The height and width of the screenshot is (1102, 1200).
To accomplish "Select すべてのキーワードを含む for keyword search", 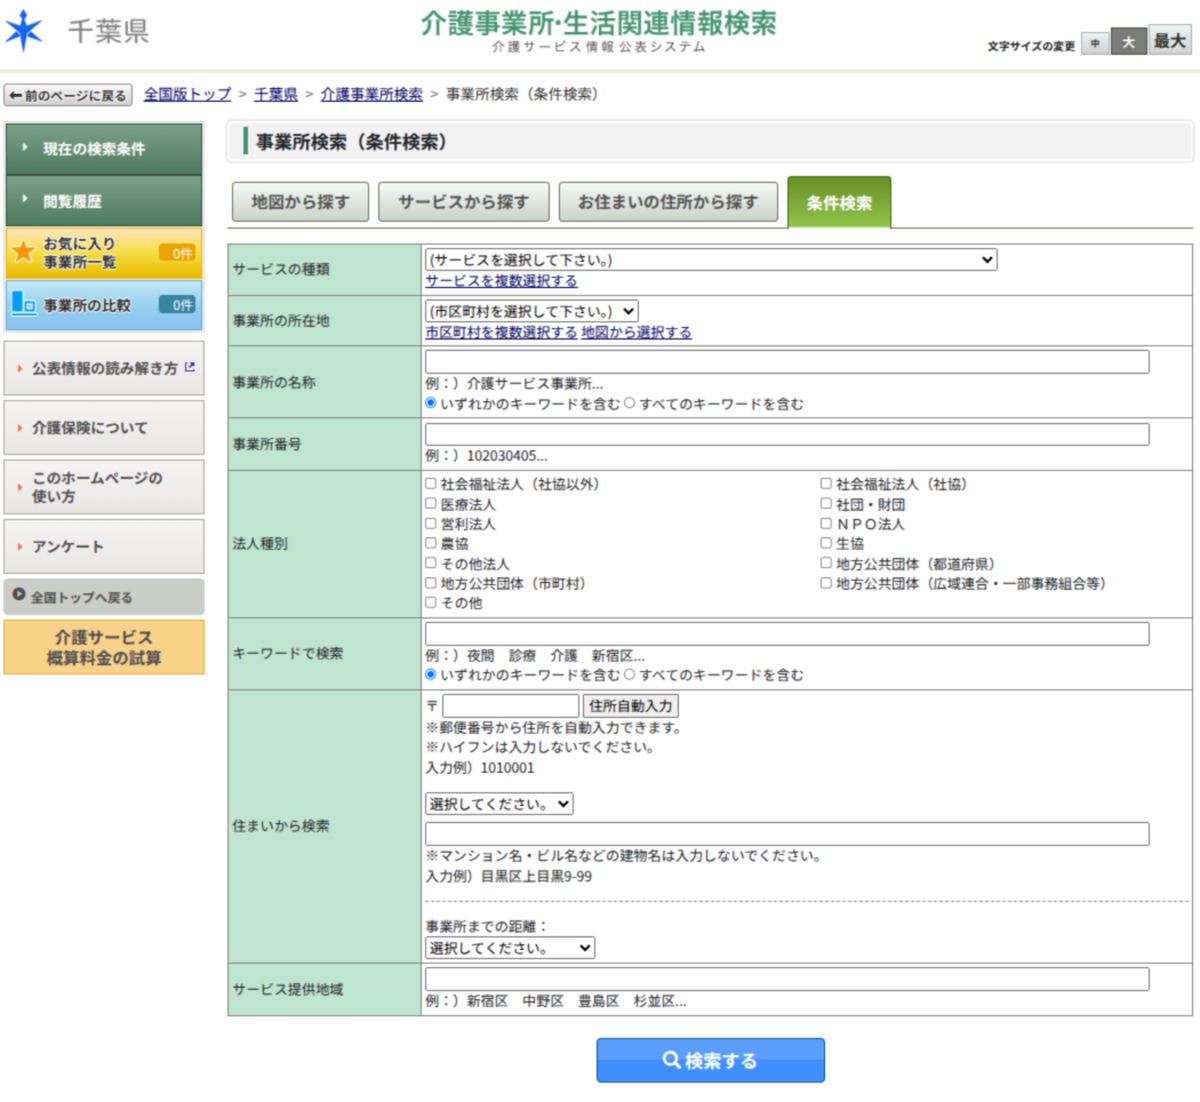I will (x=629, y=674).
